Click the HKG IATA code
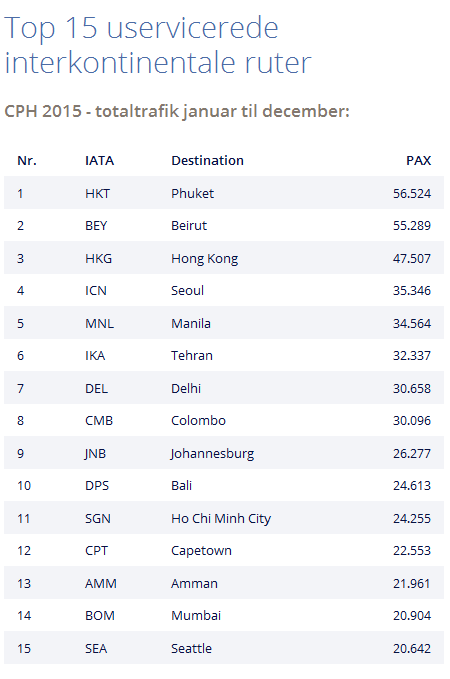Viewport: 450px width, 679px height. pyautogui.click(x=98, y=259)
